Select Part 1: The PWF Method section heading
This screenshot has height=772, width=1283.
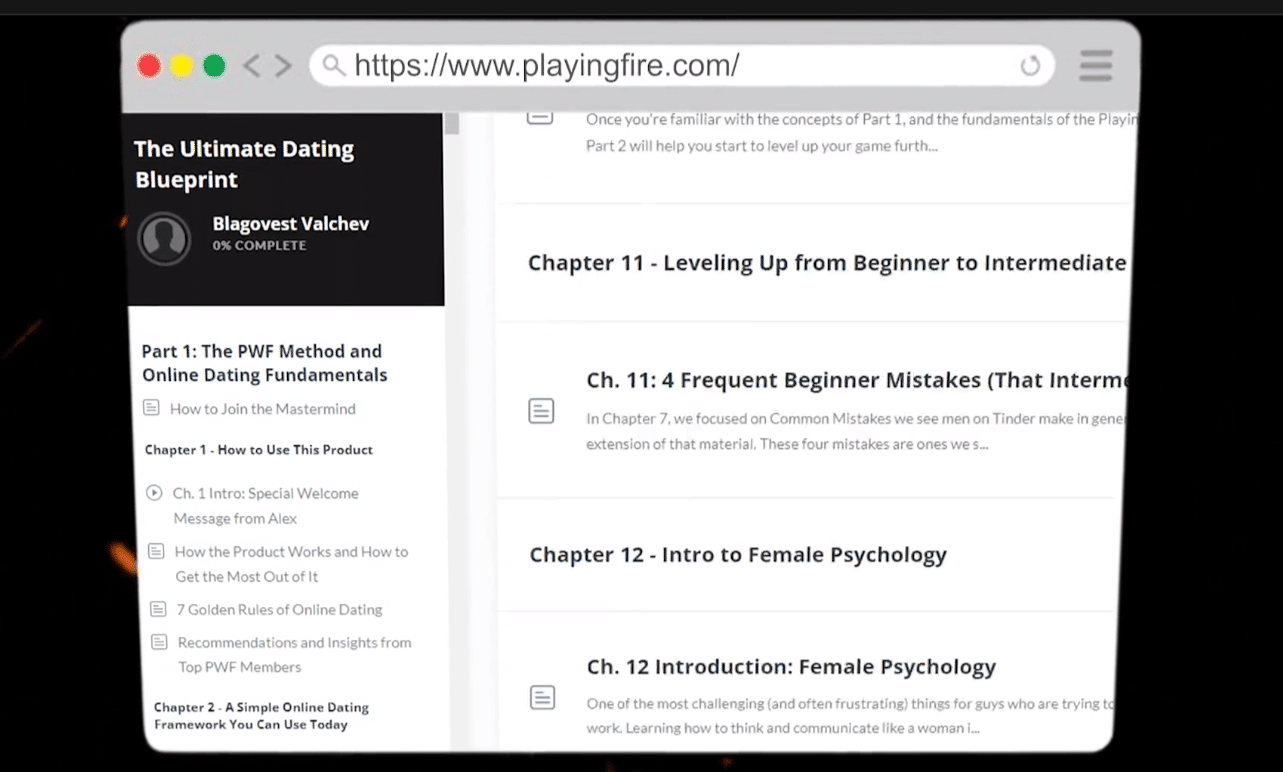(264, 363)
